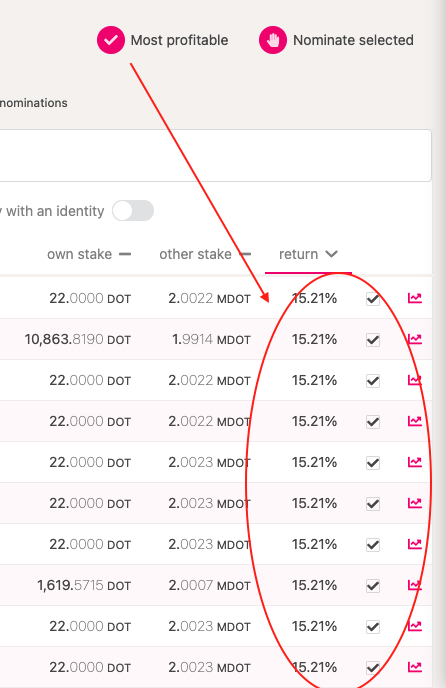This screenshot has height=688, width=446.
Task: Click the 'Most profitable' button label
Action: 180,40
